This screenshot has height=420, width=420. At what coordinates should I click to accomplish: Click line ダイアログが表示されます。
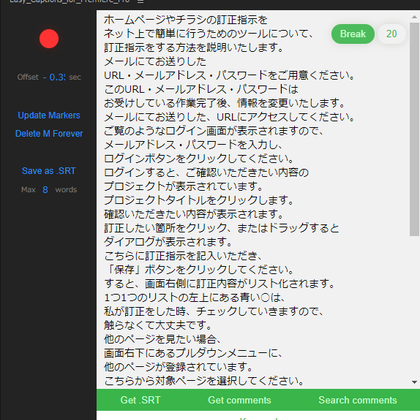pos(168,242)
